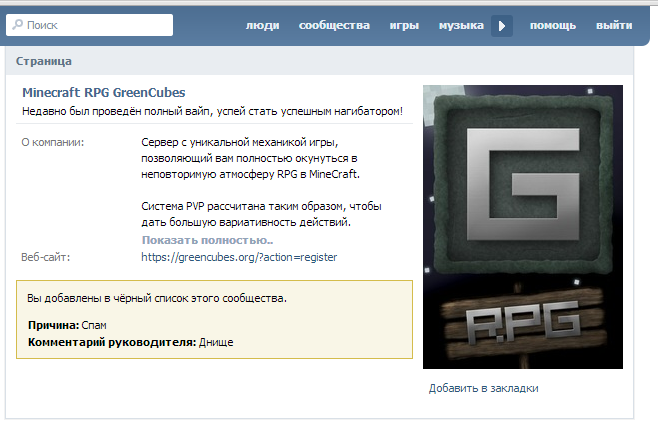Click the Причина: Спам line
Screen dimensions: 658x427
point(67,325)
